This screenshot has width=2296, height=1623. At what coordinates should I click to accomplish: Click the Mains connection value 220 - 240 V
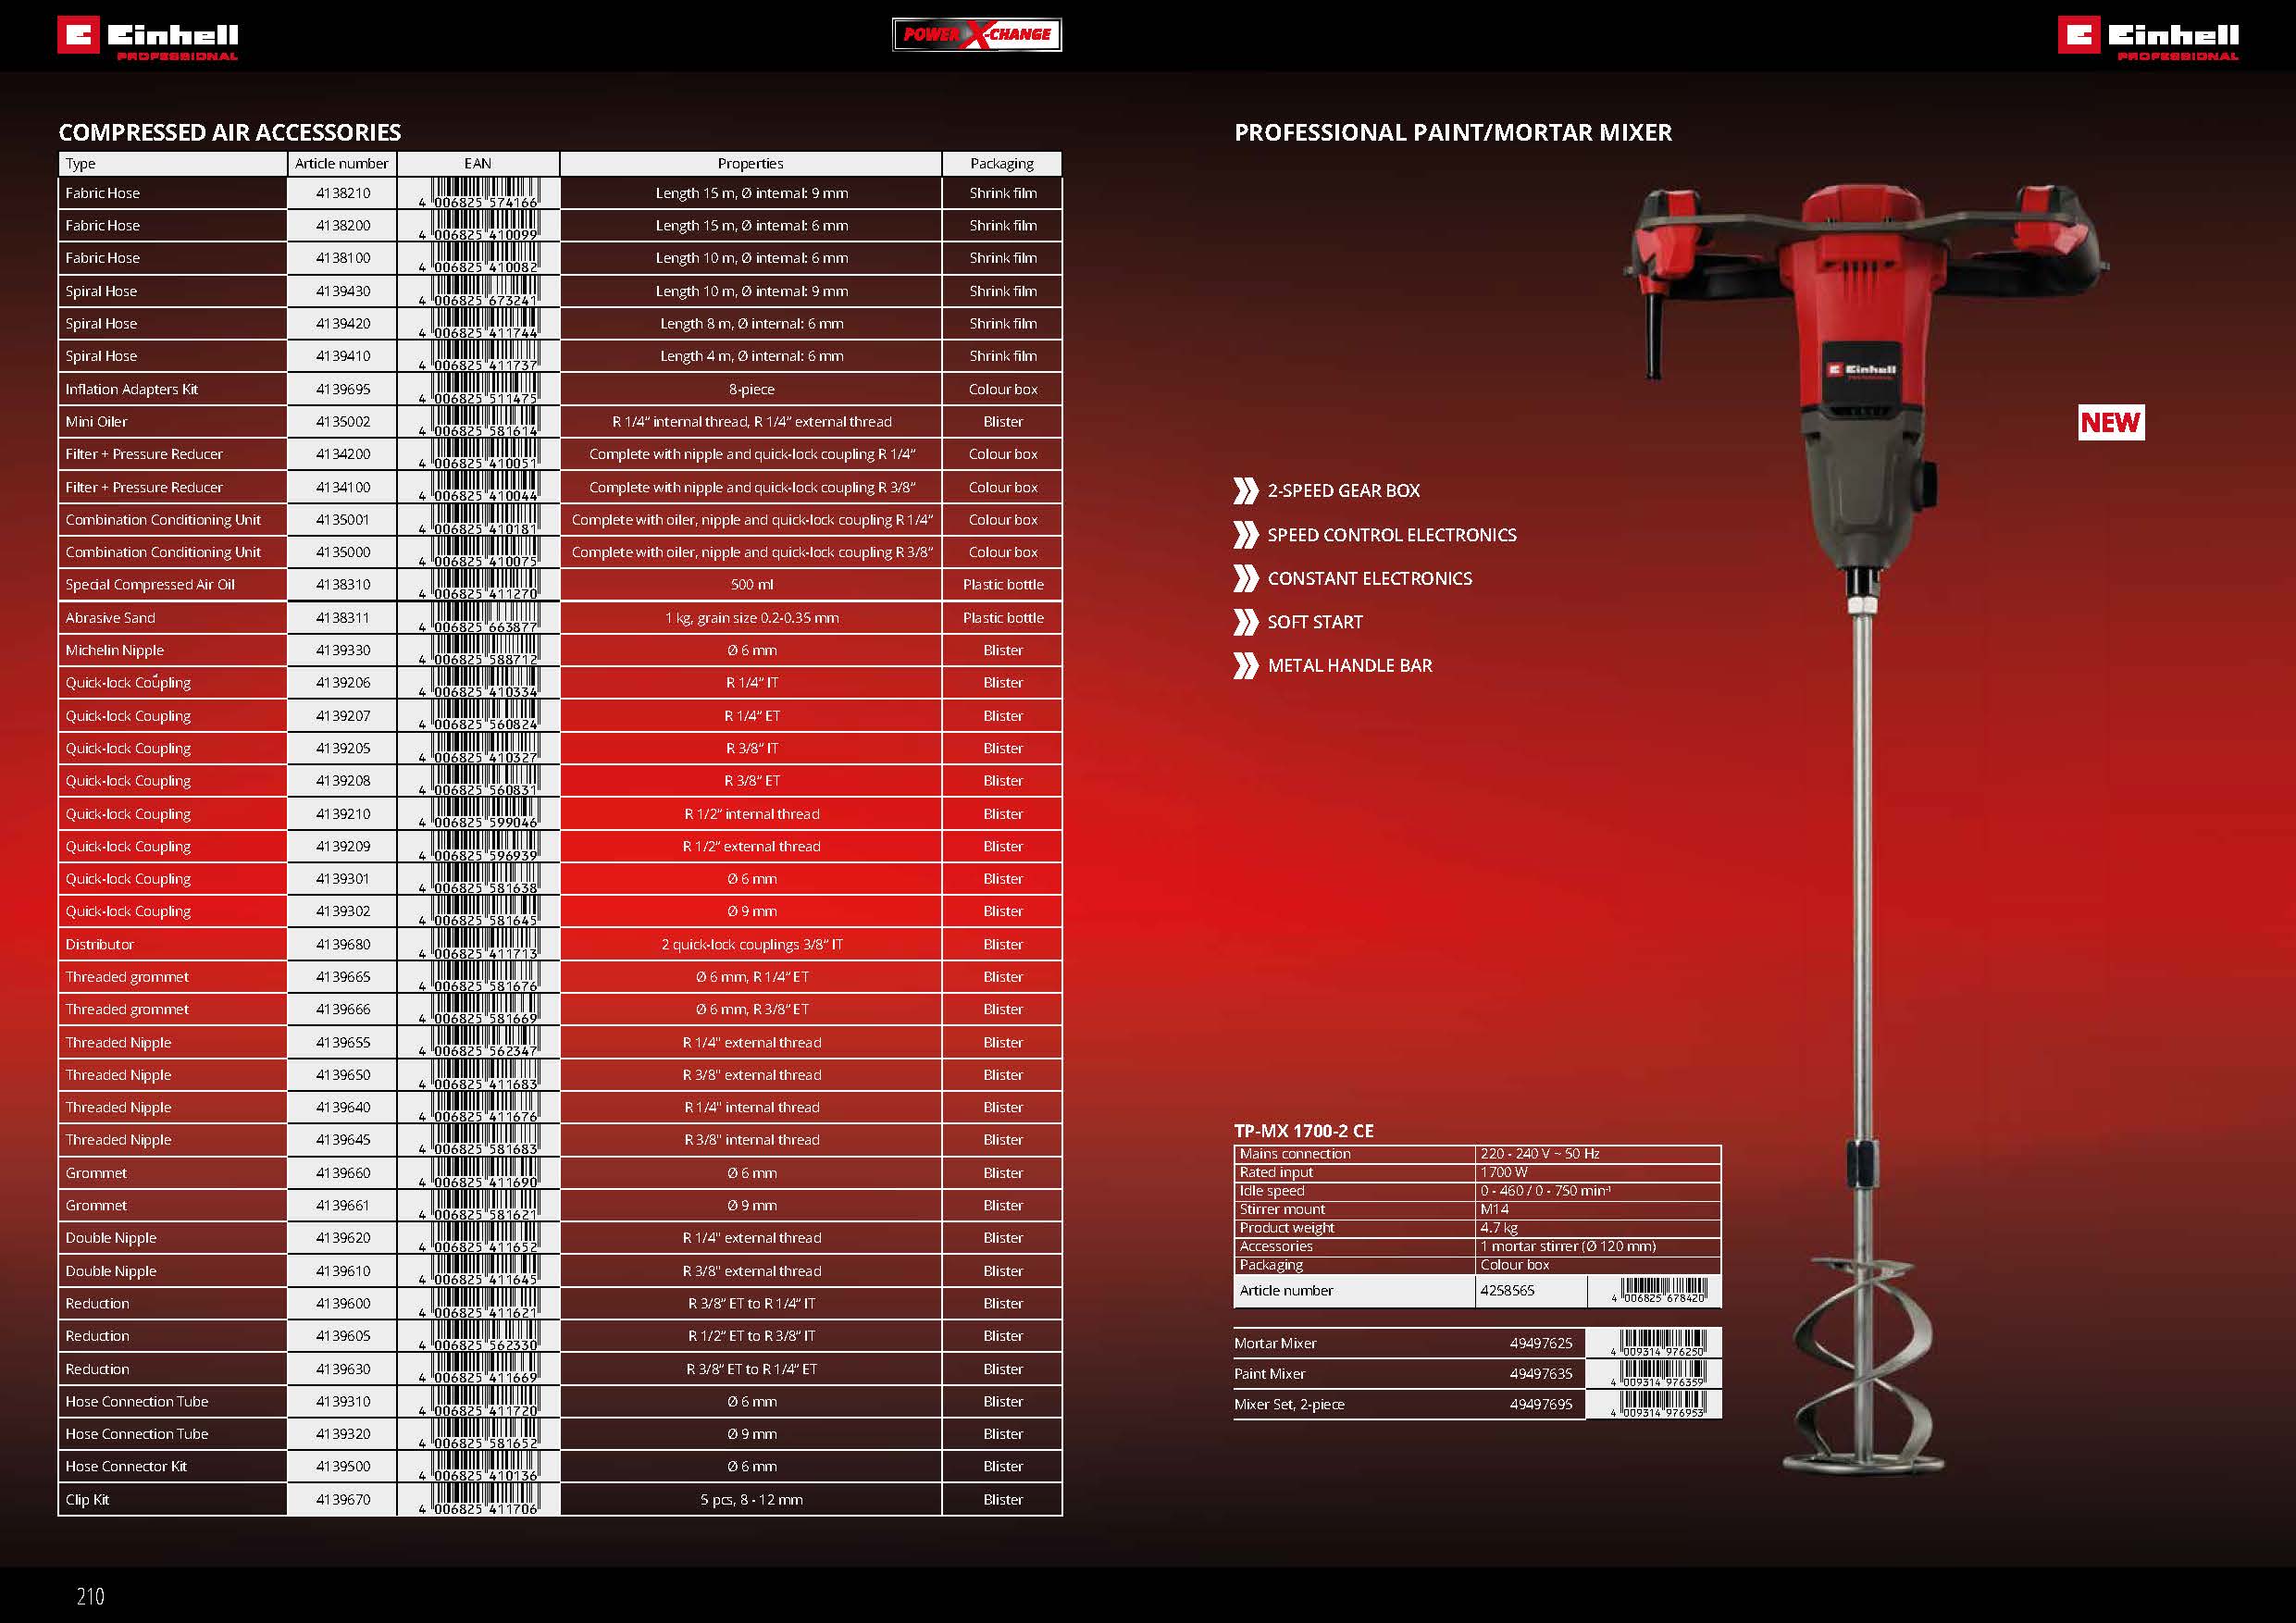1540,1154
